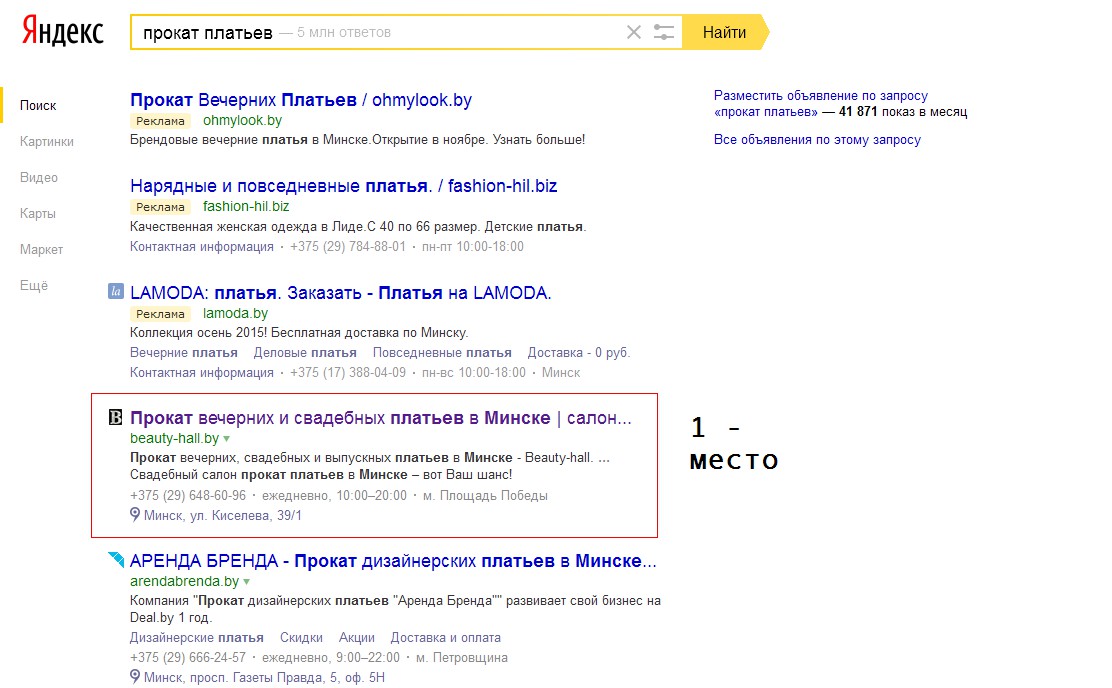Click the green lamoda.by URL
The height and width of the screenshot is (688, 1112).
(x=235, y=314)
